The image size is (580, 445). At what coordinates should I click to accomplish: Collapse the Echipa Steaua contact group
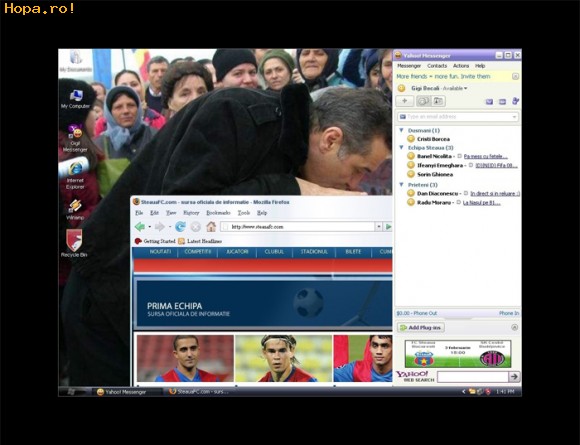tap(401, 147)
